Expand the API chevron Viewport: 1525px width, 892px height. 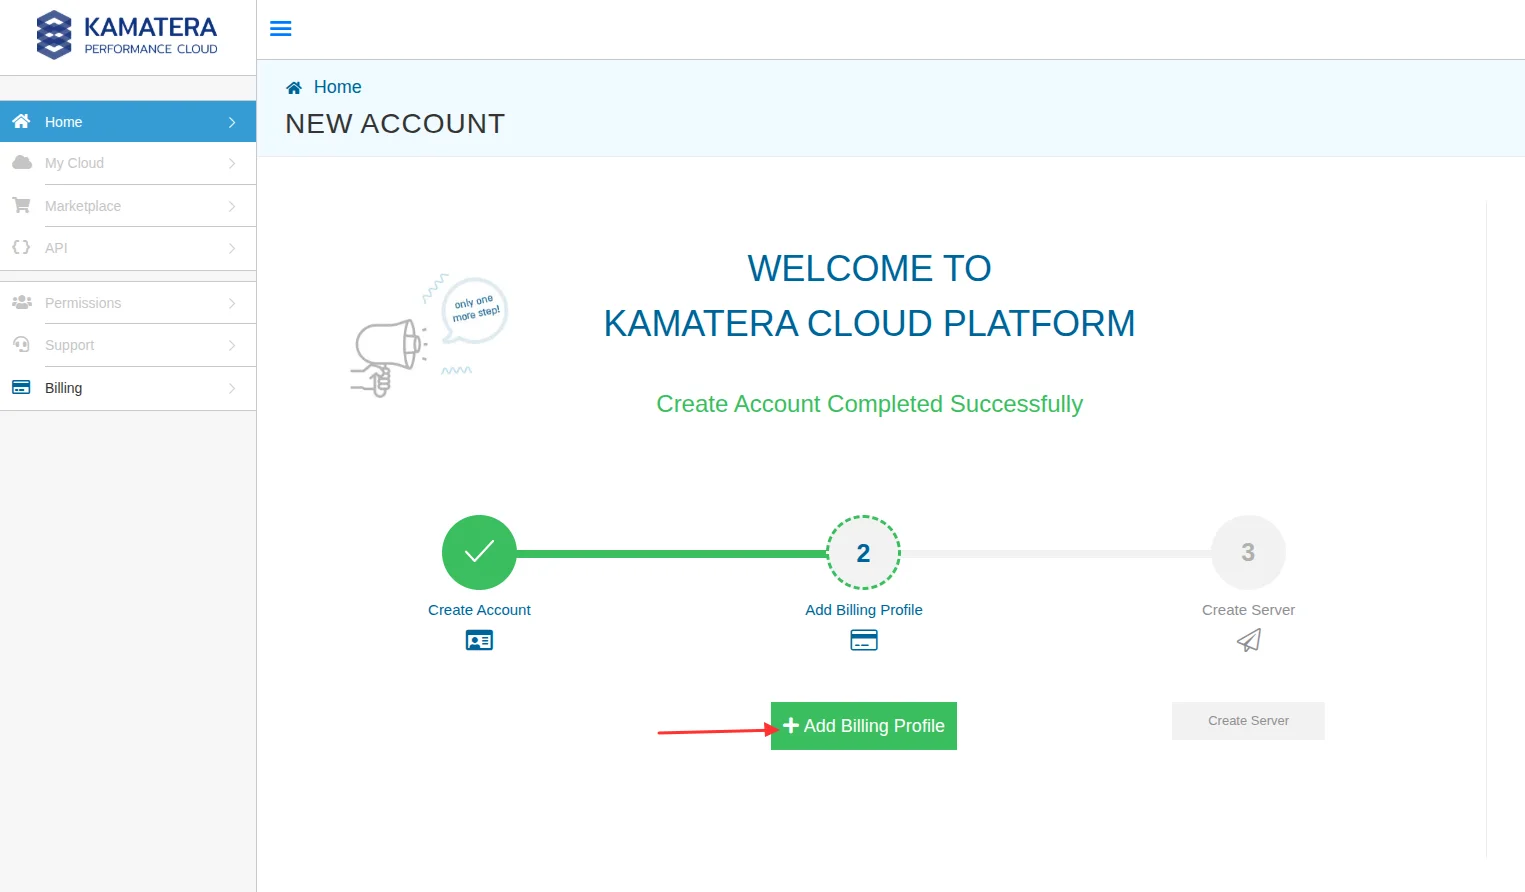(232, 248)
